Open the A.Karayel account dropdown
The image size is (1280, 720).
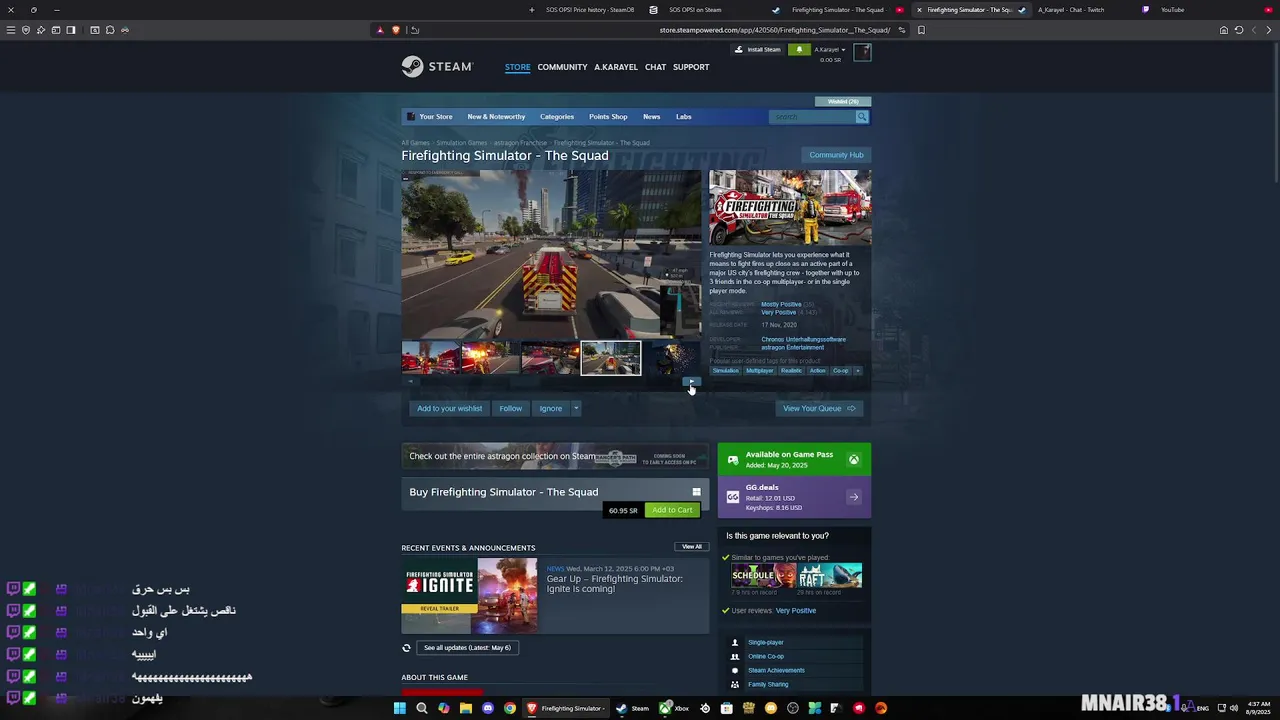tap(829, 49)
